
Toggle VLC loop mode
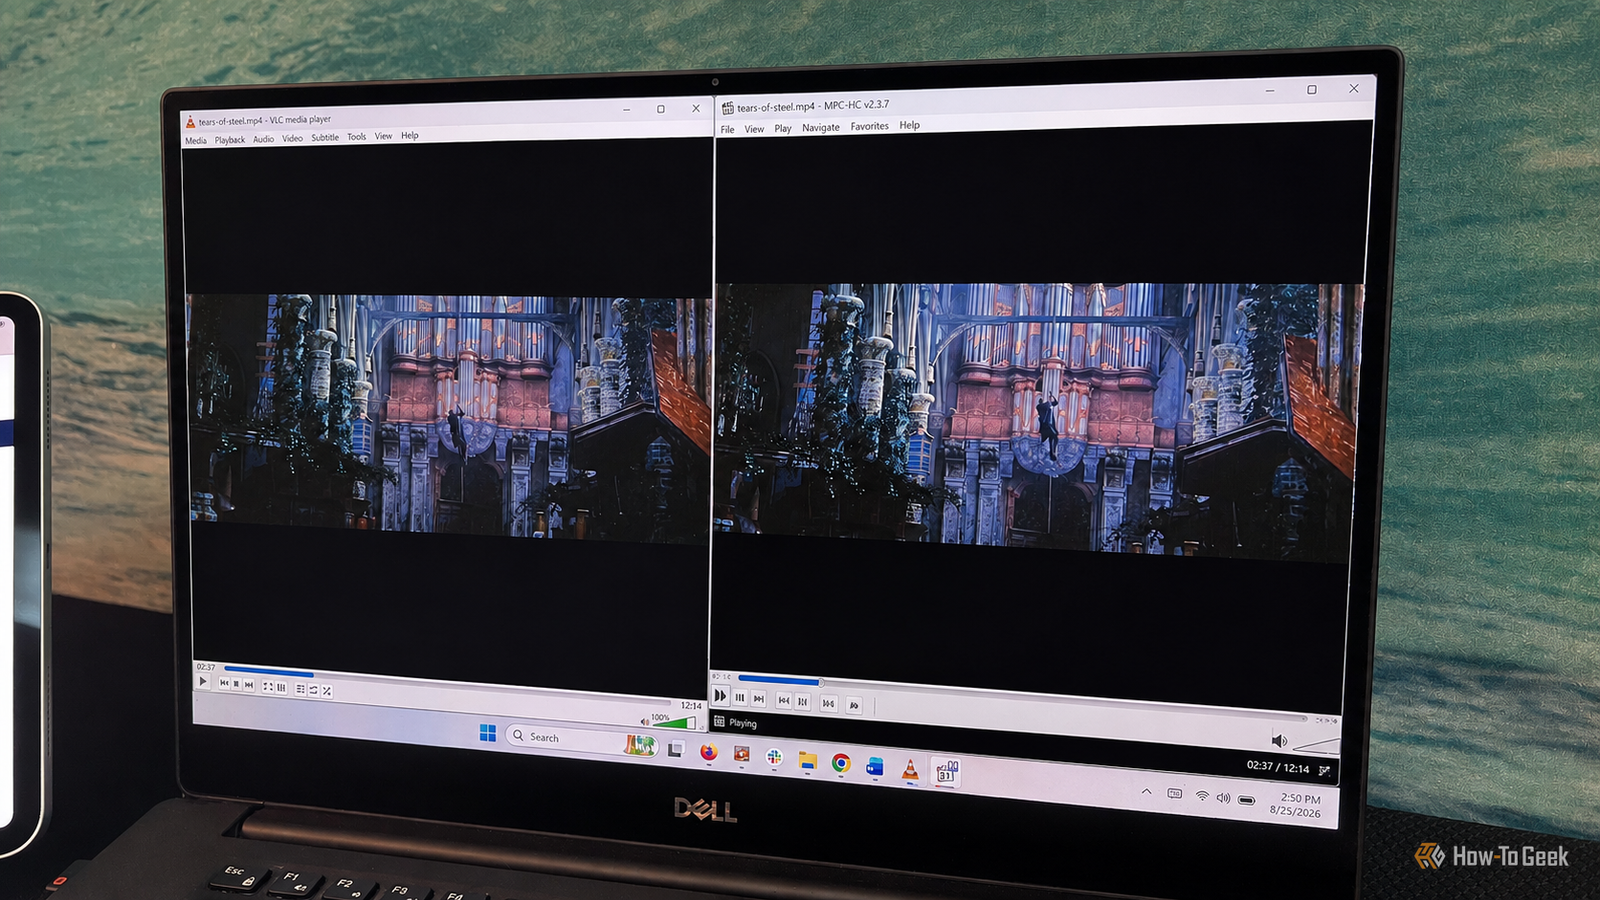coord(313,690)
